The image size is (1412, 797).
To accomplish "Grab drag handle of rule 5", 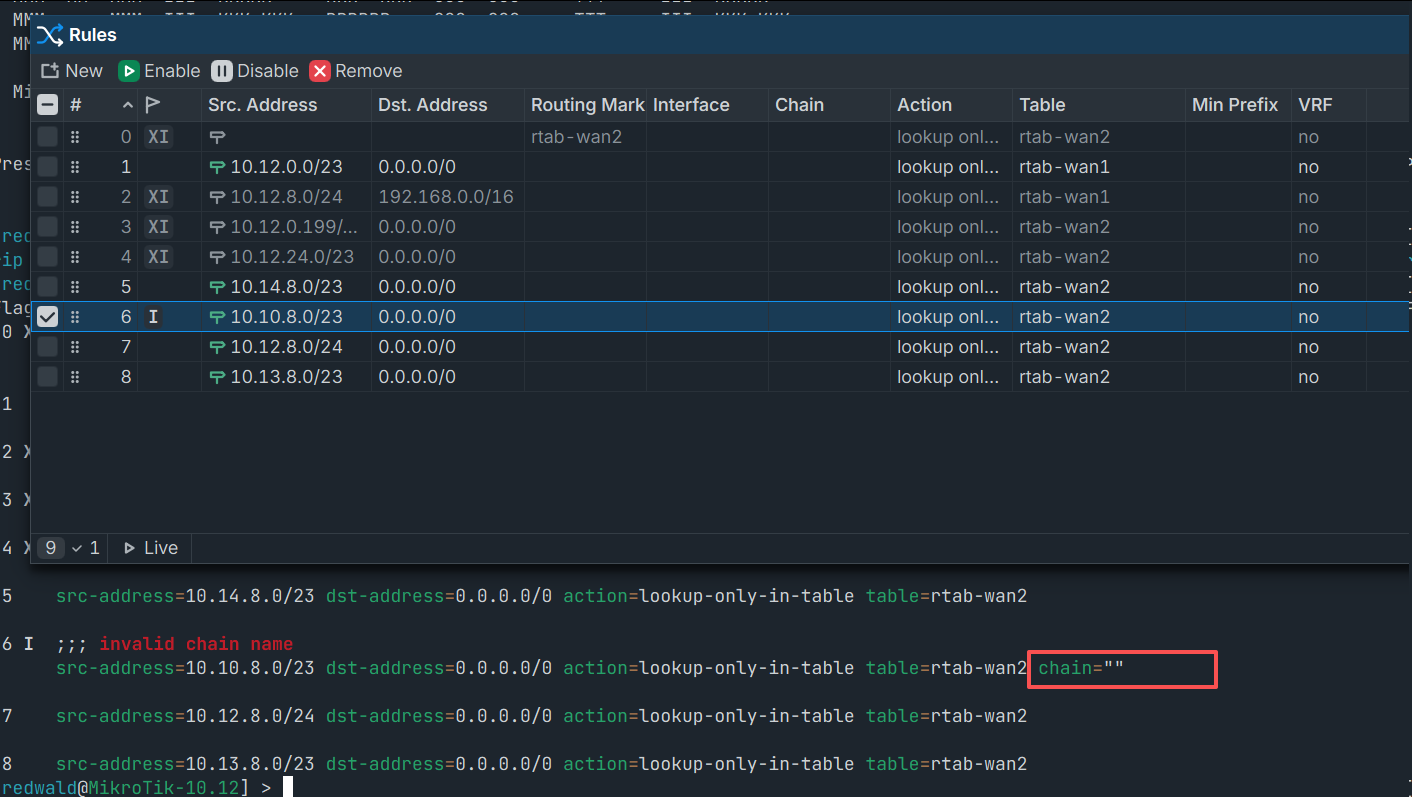I will coord(75,287).
